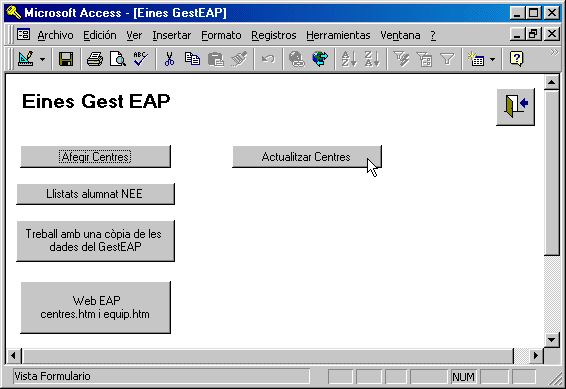566x389 pixels.
Task: Click the Print icon in toolbar
Action: point(95,59)
